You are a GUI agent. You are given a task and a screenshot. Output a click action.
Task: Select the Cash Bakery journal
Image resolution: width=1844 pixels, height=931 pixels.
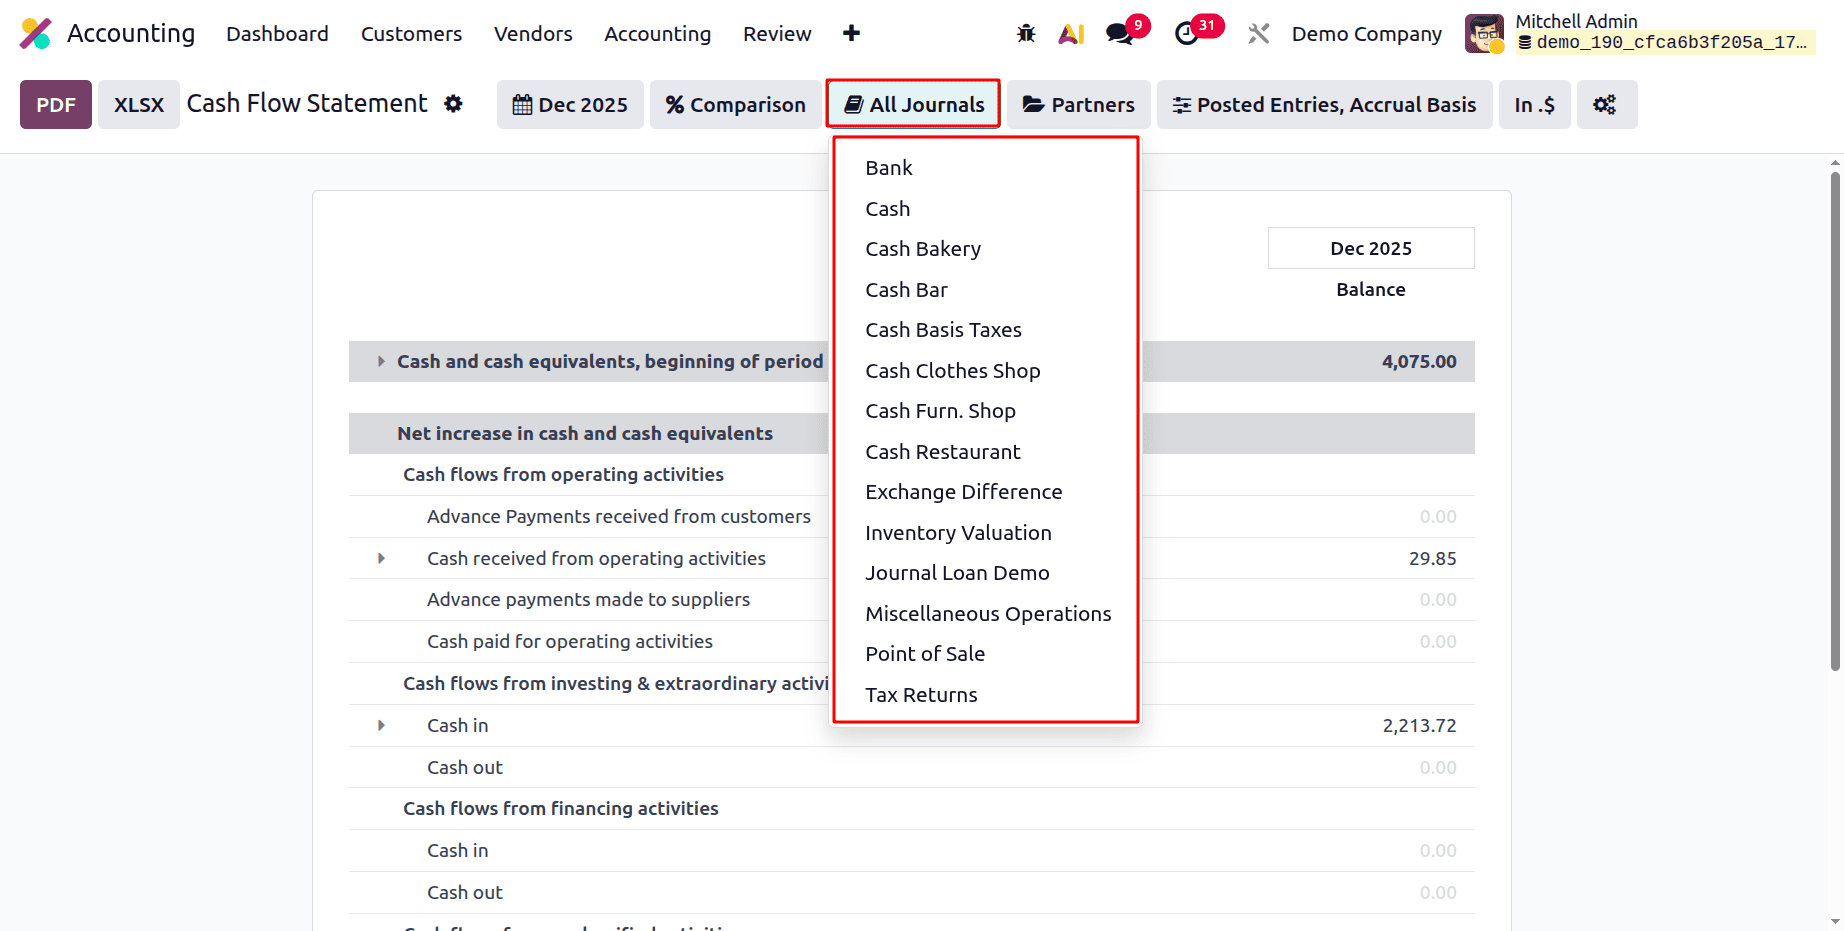coord(922,248)
